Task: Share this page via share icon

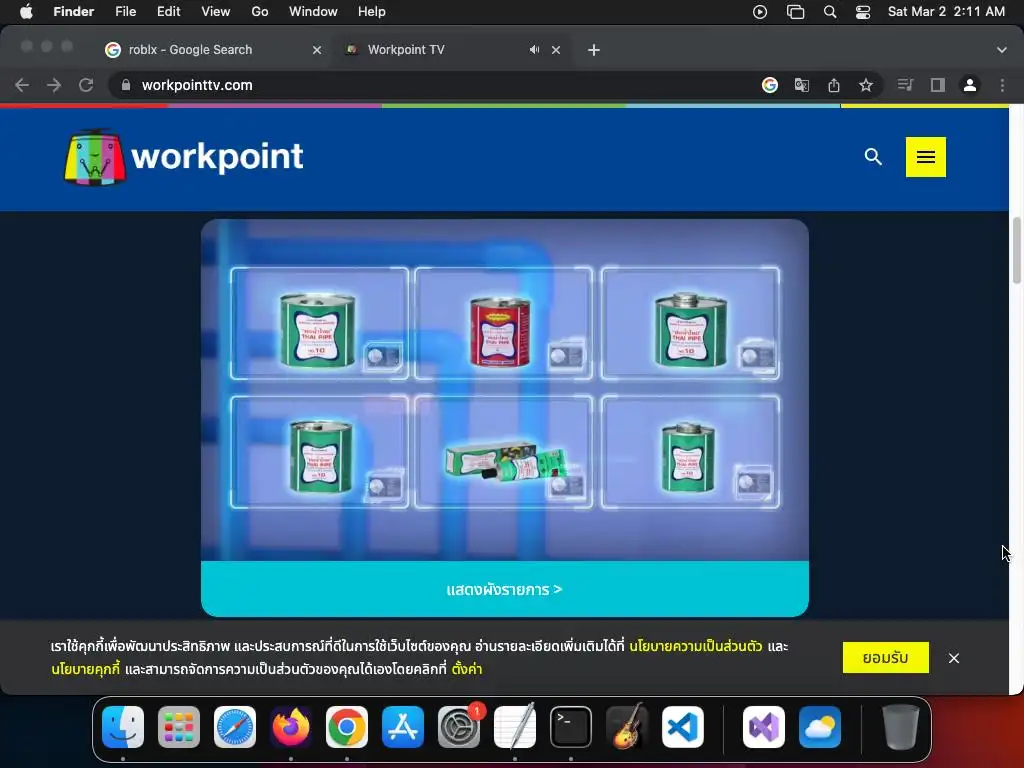Action: (x=834, y=85)
